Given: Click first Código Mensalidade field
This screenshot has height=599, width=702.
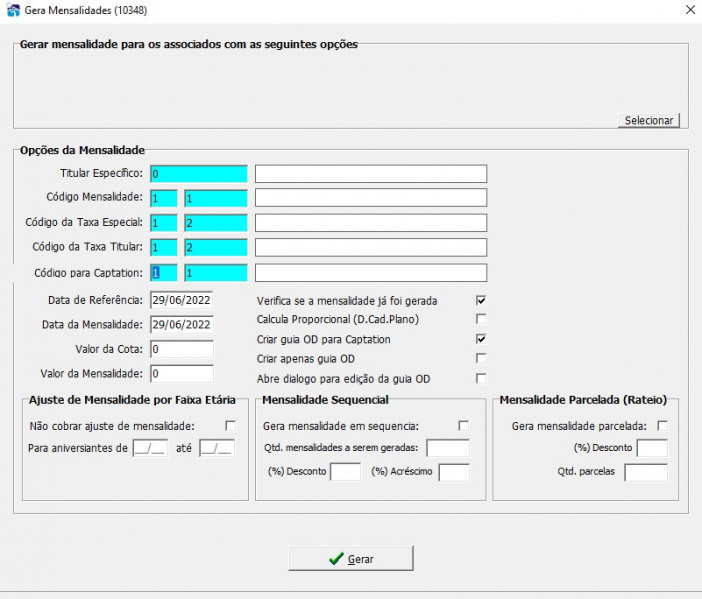Looking at the screenshot, I should 164,198.
